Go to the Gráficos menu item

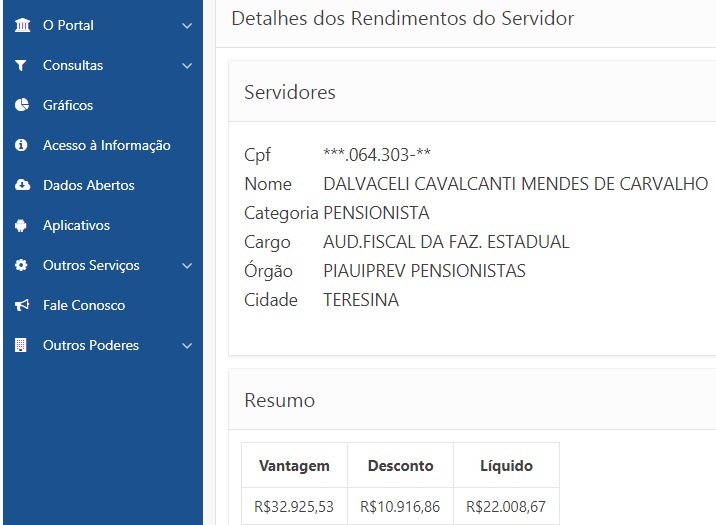pos(103,105)
